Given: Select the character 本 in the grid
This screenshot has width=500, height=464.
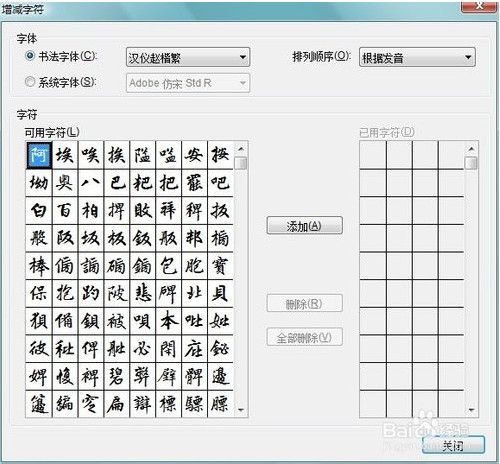Looking at the screenshot, I should [168, 321].
